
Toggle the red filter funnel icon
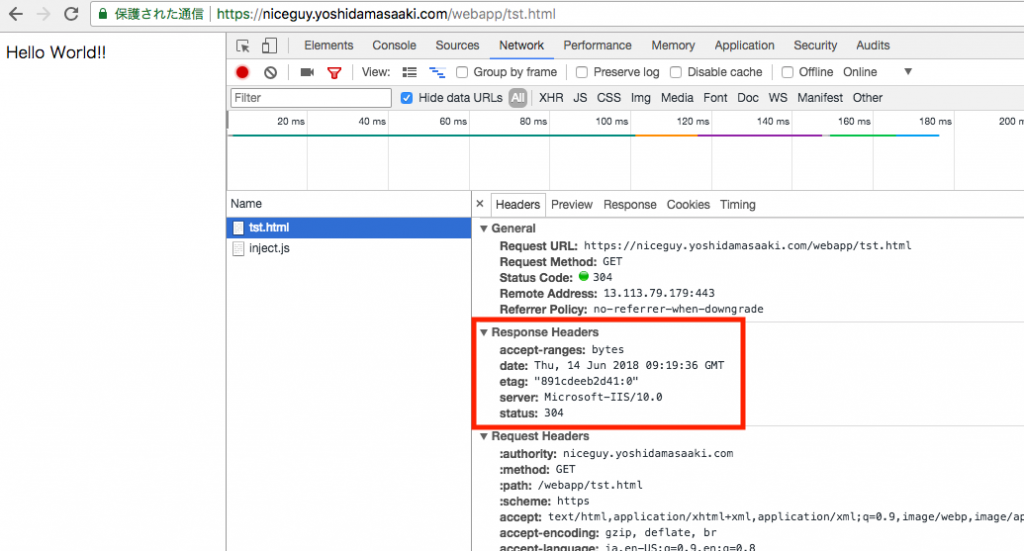click(334, 72)
